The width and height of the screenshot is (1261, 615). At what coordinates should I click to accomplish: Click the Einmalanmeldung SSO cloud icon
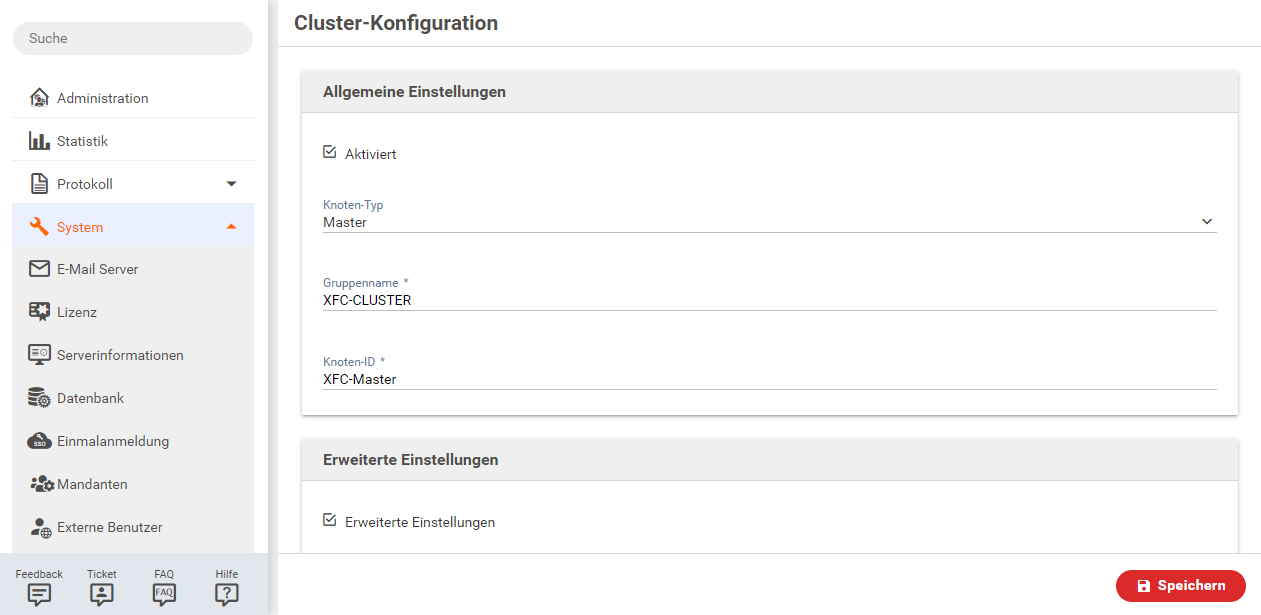click(40, 441)
